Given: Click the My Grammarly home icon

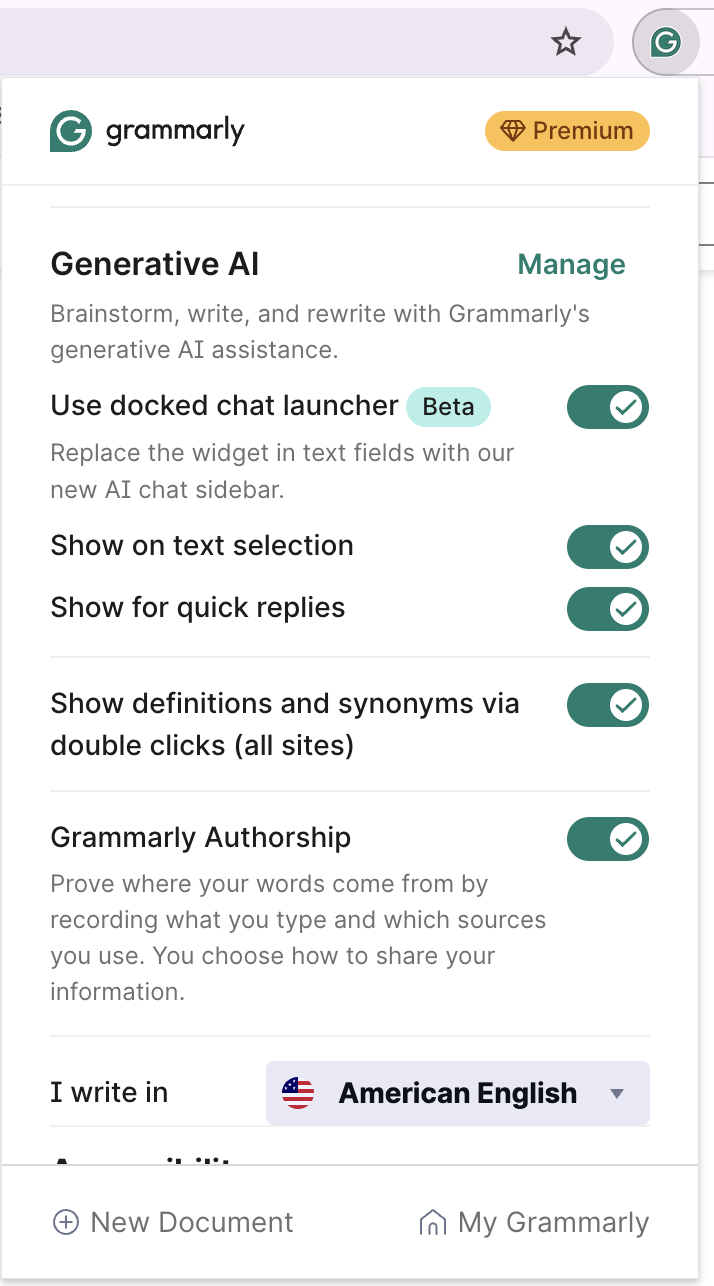Looking at the screenshot, I should pyautogui.click(x=432, y=1222).
